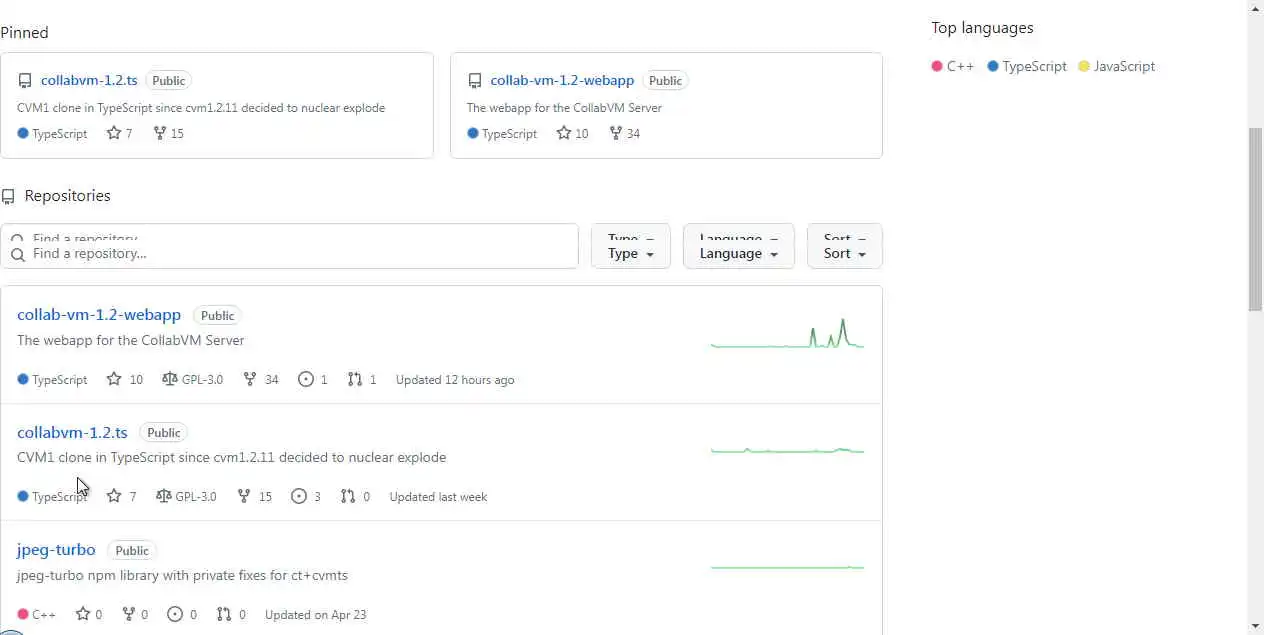This screenshot has height=635, width=1264.
Task: View 1 pull request of collab-vm-1.2-webapp
Action: pos(362,379)
